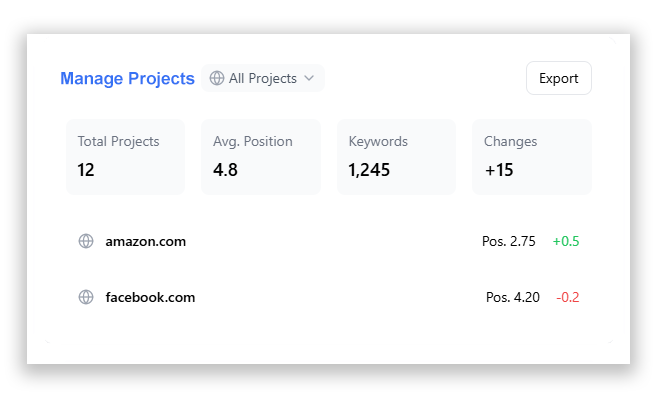
Task: Select the amazon.com project row
Action: [x=328, y=241]
